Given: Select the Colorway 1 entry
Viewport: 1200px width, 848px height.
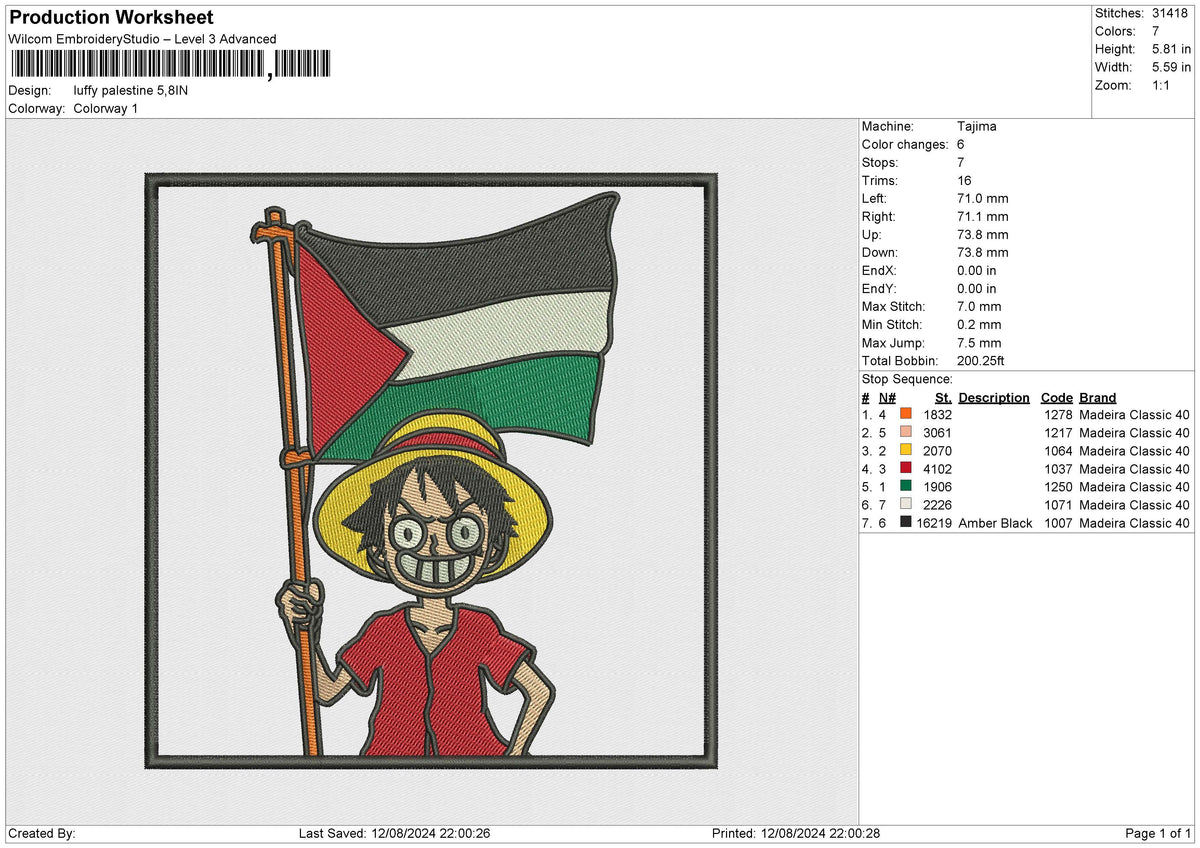Looking at the screenshot, I should click(x=105, y=108).
